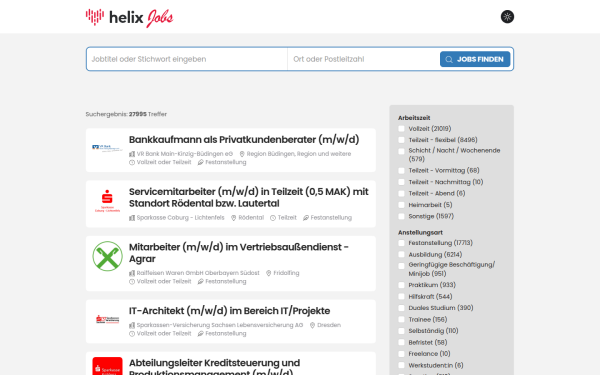Click building icon beside Sparkassen-Versicherung Sachsen
The height and width of the screenshot is (375, 600).
[132, 325]
